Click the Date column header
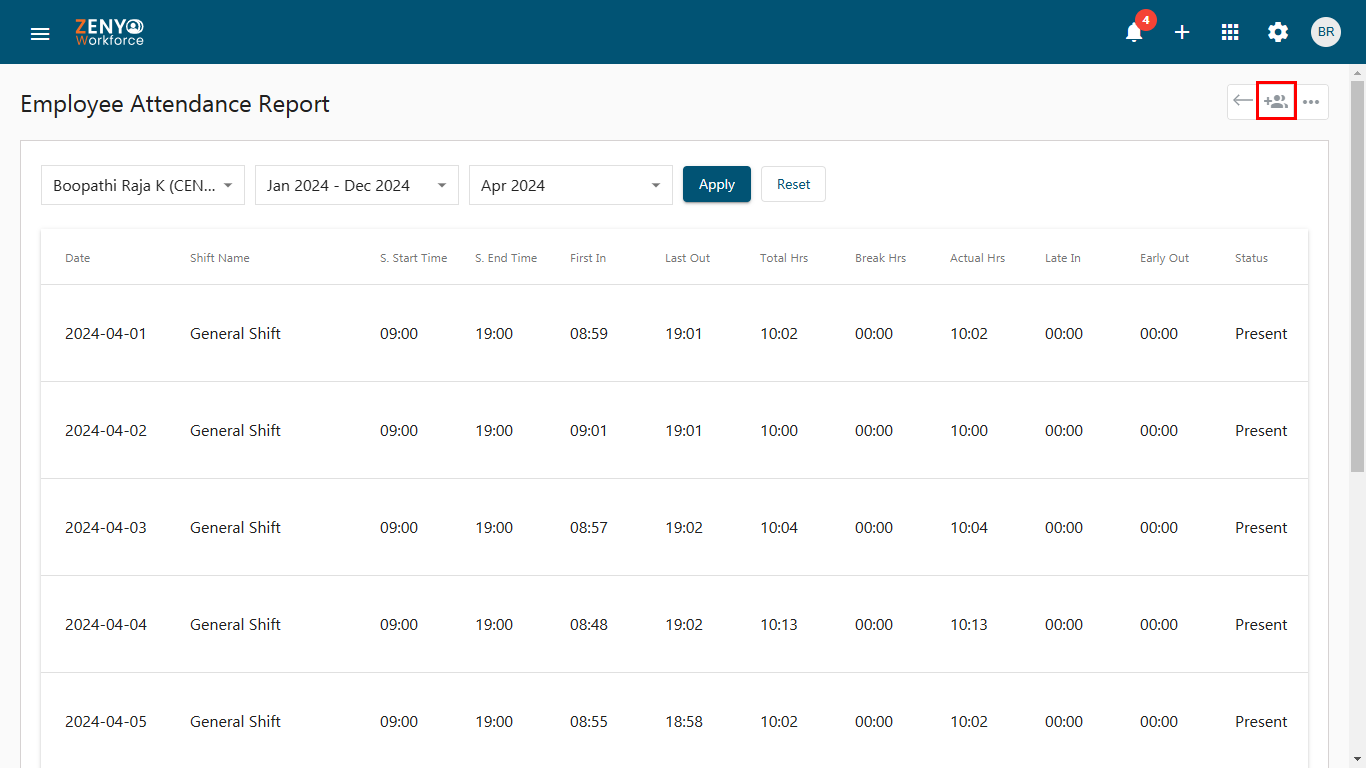Image resolution: width=1366 pixels, height=768 pixels. click(78, 258)
